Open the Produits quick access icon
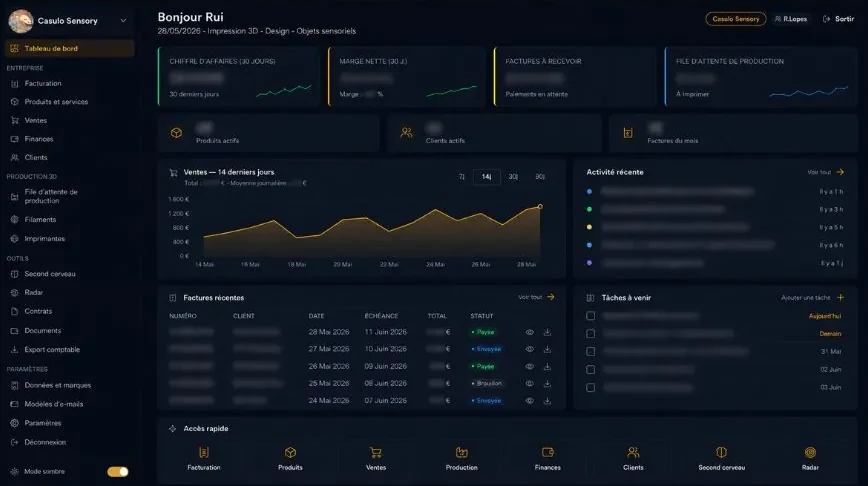The height and width of the screenshot is (486, 868). (x=290, y=453)
